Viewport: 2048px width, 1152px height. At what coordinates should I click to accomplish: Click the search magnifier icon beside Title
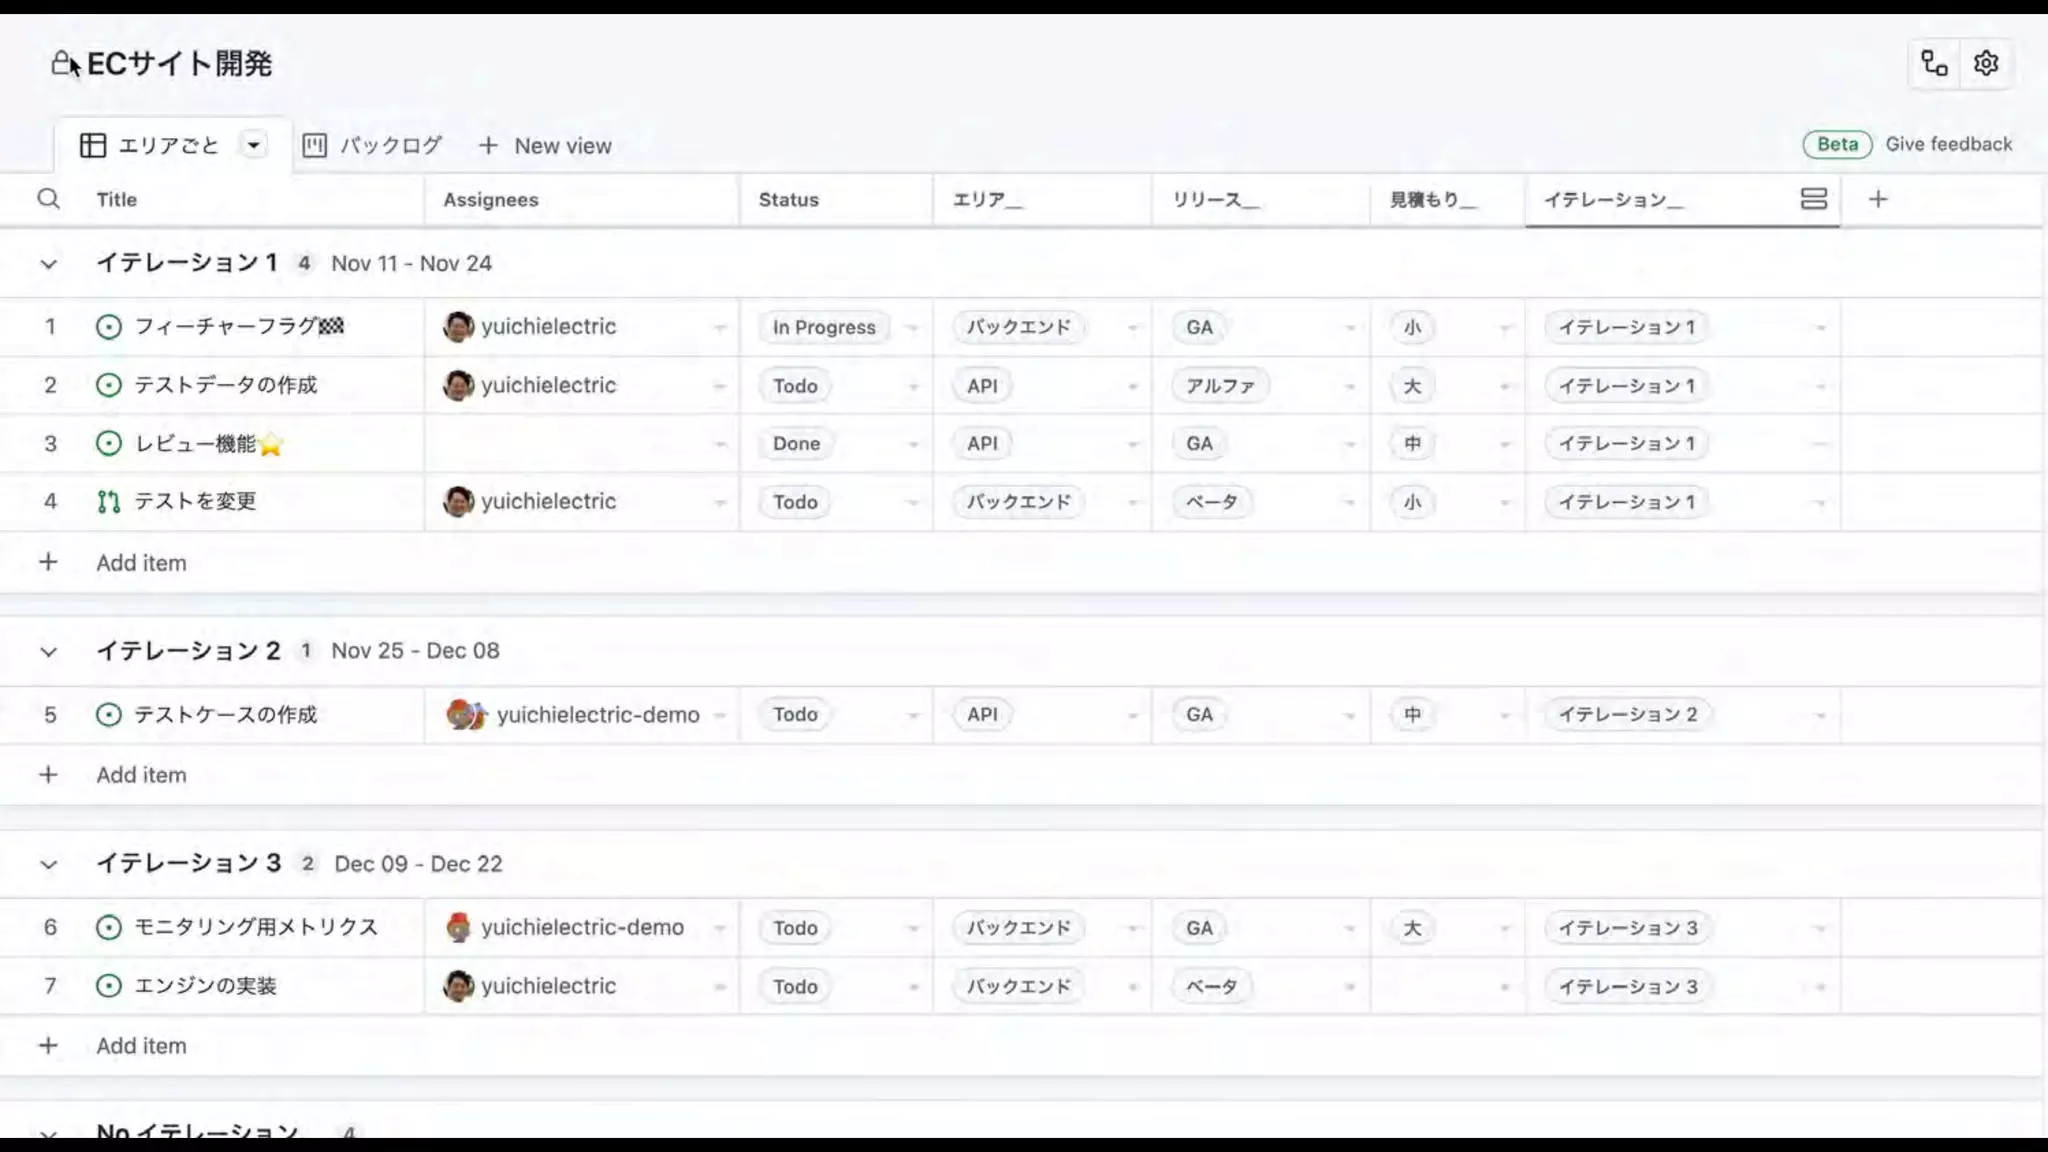click(48, 199)
